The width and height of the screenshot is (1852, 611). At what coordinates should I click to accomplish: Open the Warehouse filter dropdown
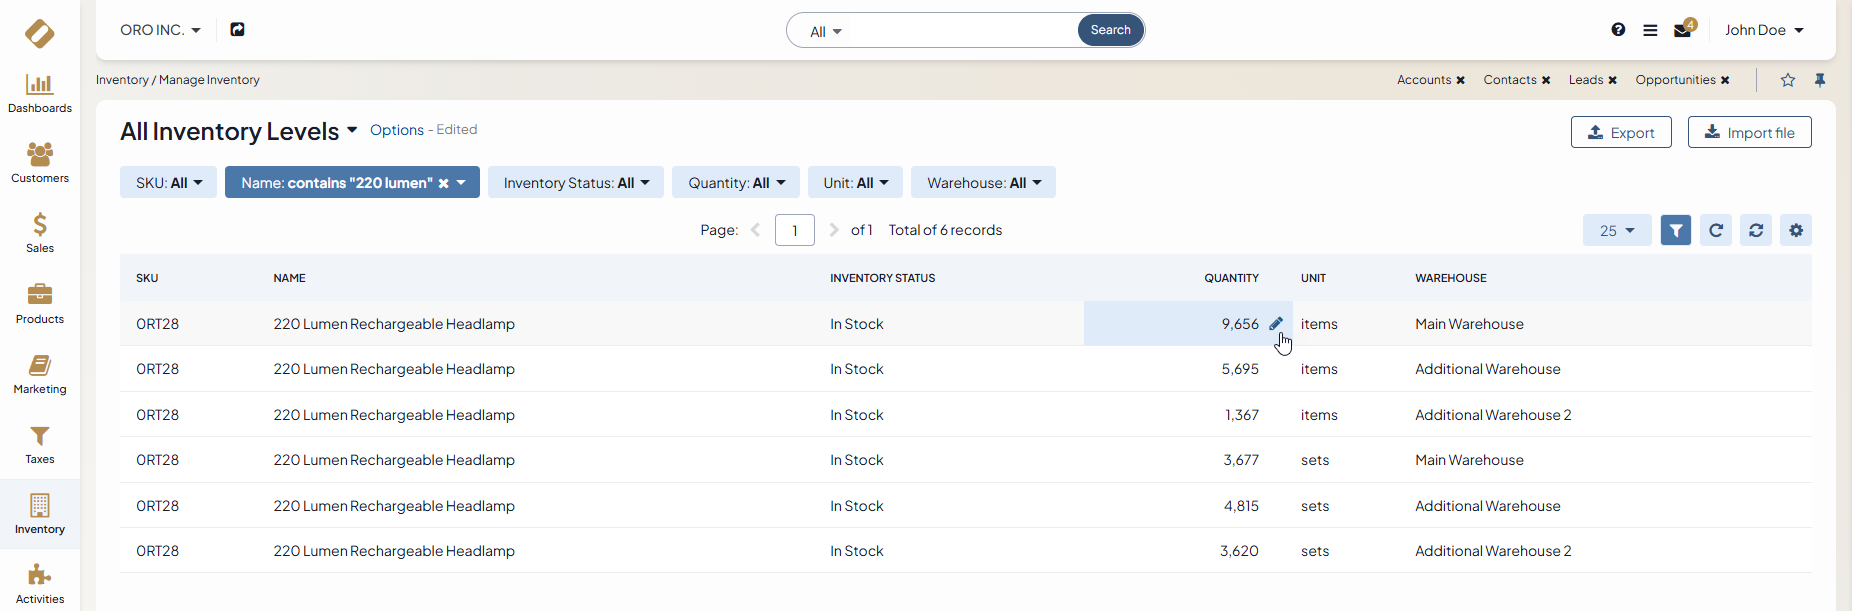click(983, 183)
